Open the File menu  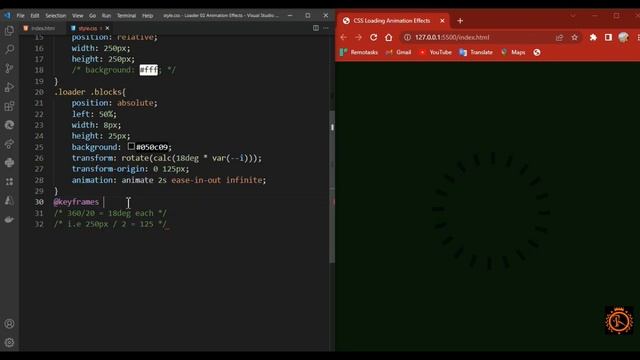[20, 16]
